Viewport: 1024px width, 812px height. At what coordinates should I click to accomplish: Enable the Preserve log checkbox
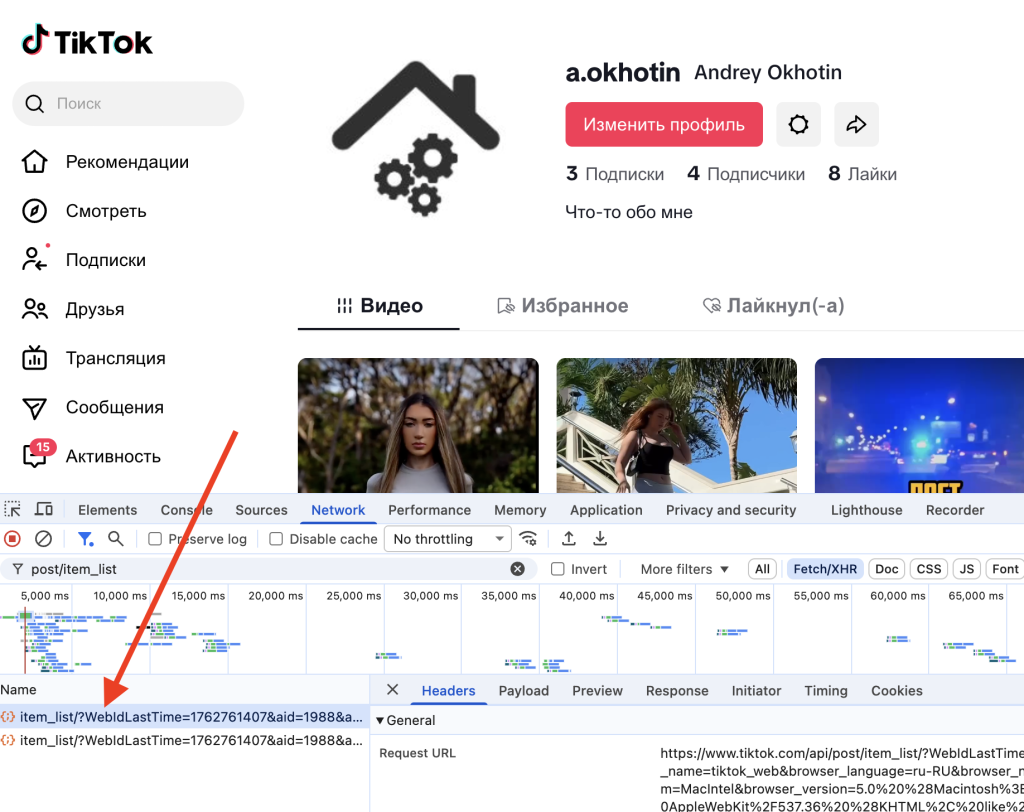click(x=155, y=539)
